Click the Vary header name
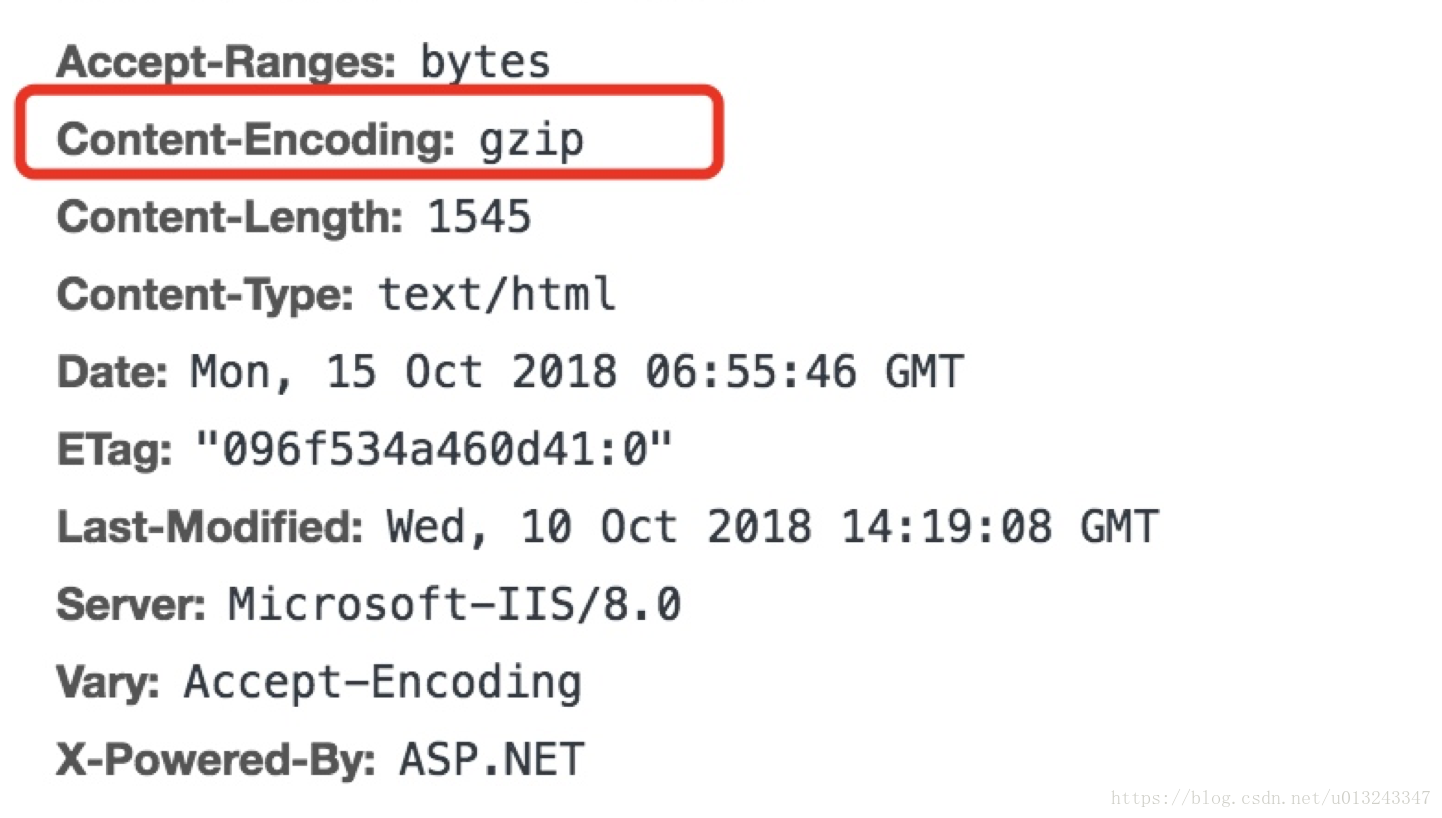 click(108, 683)
